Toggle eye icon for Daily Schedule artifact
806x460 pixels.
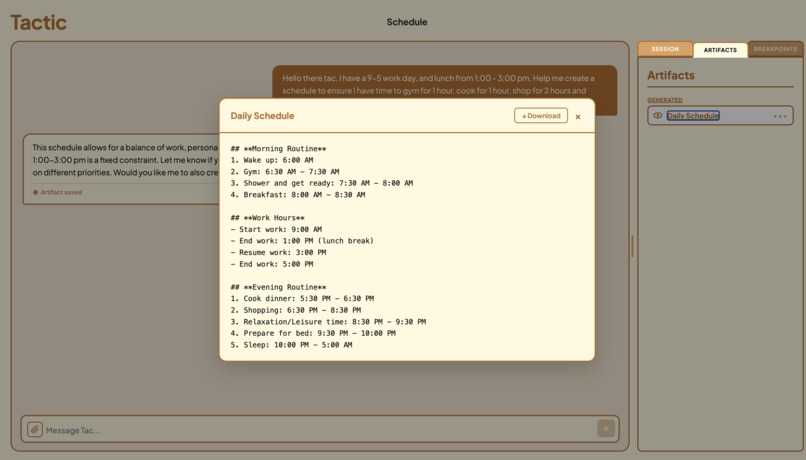(657, 116)
